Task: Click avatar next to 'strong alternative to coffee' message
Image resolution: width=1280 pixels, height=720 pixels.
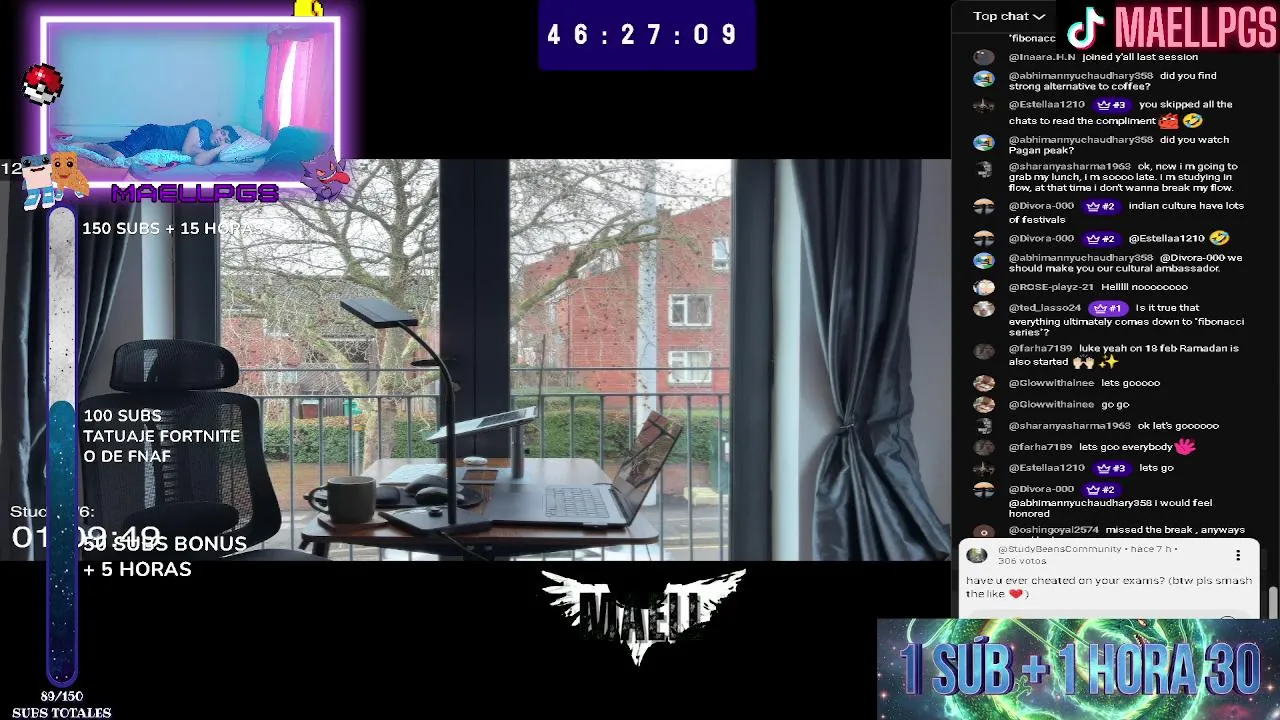Action: click(x=984, y=78)
